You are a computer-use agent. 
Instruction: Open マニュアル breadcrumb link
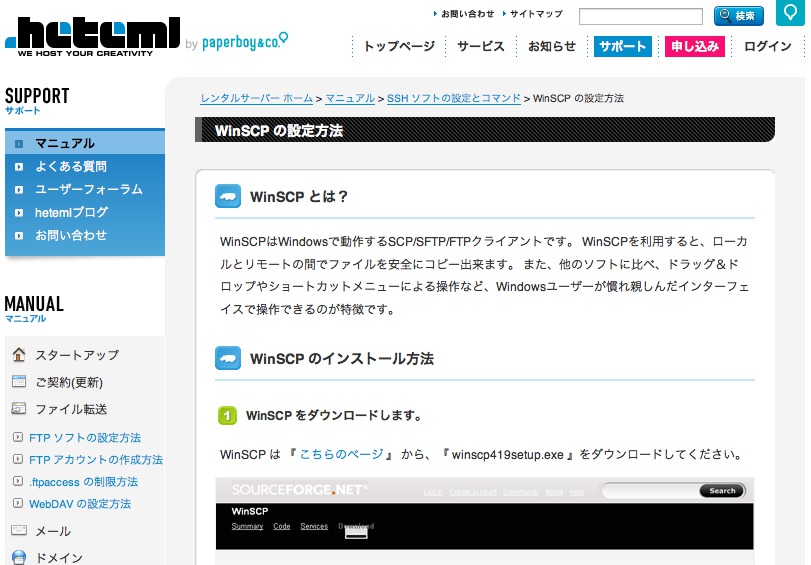(x=350, y=98)
